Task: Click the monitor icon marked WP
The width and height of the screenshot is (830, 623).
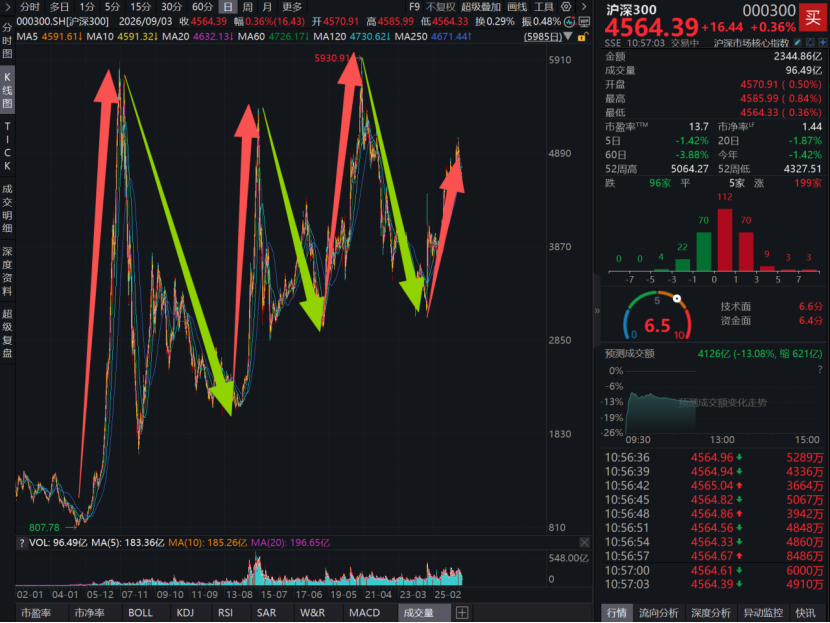Action: 584,22
